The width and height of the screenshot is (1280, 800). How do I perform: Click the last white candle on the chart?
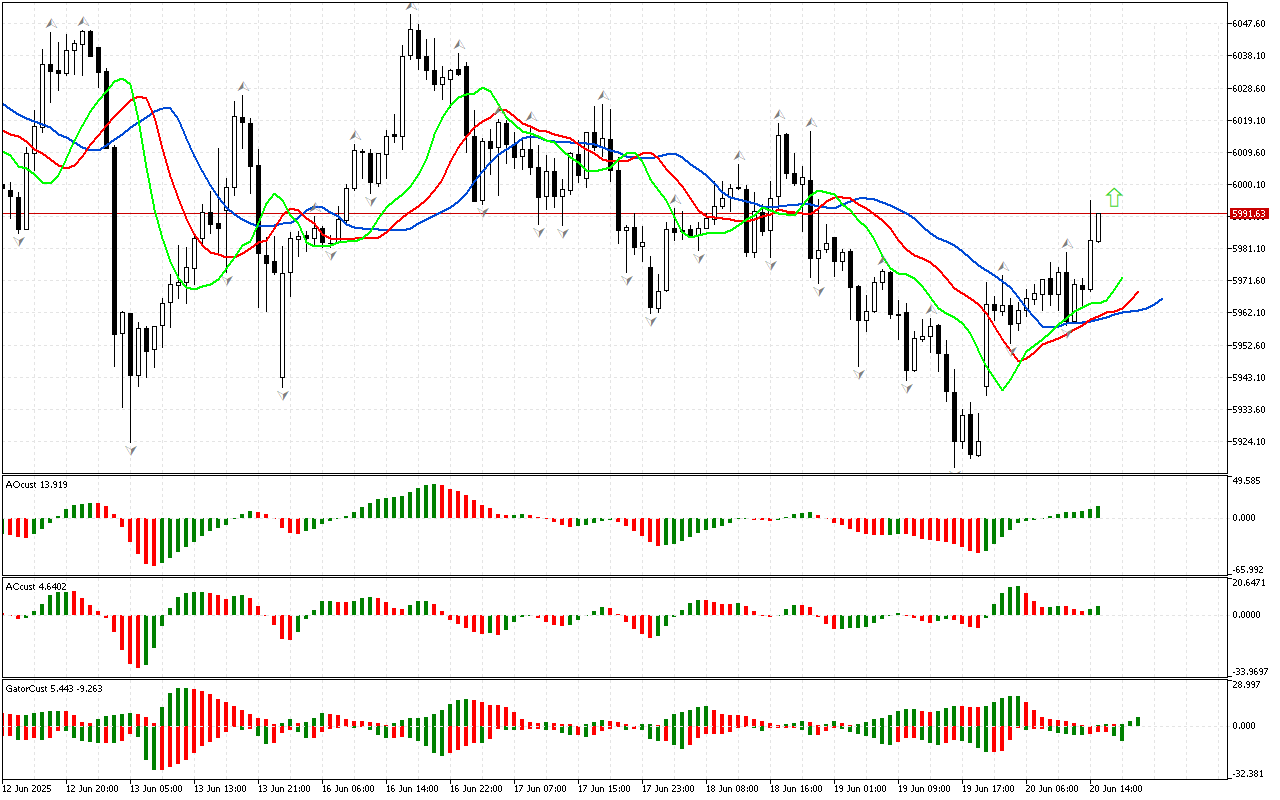pos(1098,226)
